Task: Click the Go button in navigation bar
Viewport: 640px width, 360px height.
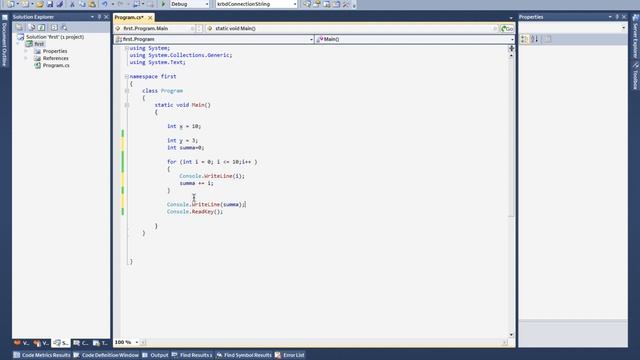Action: [507, 29]
